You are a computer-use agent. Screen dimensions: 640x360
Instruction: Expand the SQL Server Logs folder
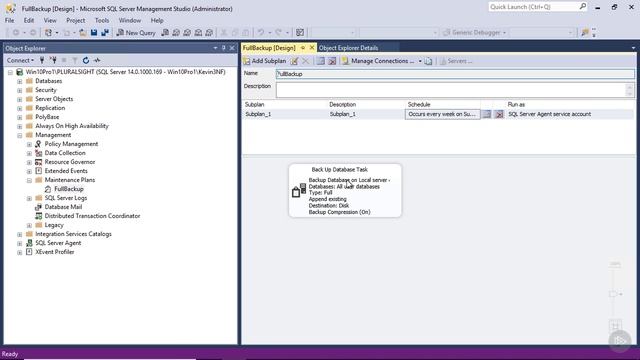(29, 198)
